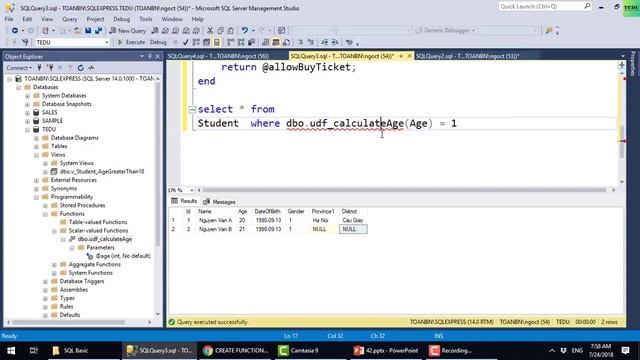640x360 pixels.
Task: Click the Save icon in the toolbar
Action: point(88,31)
